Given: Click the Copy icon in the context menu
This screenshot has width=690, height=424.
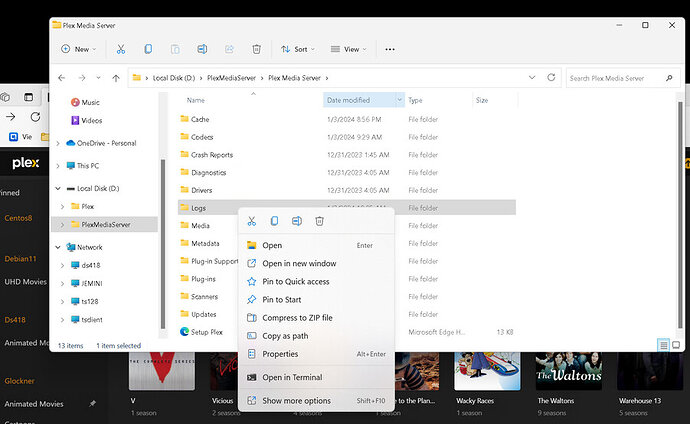Looking at the screenshot, I should pyautogui.click(x=274, y=221).
